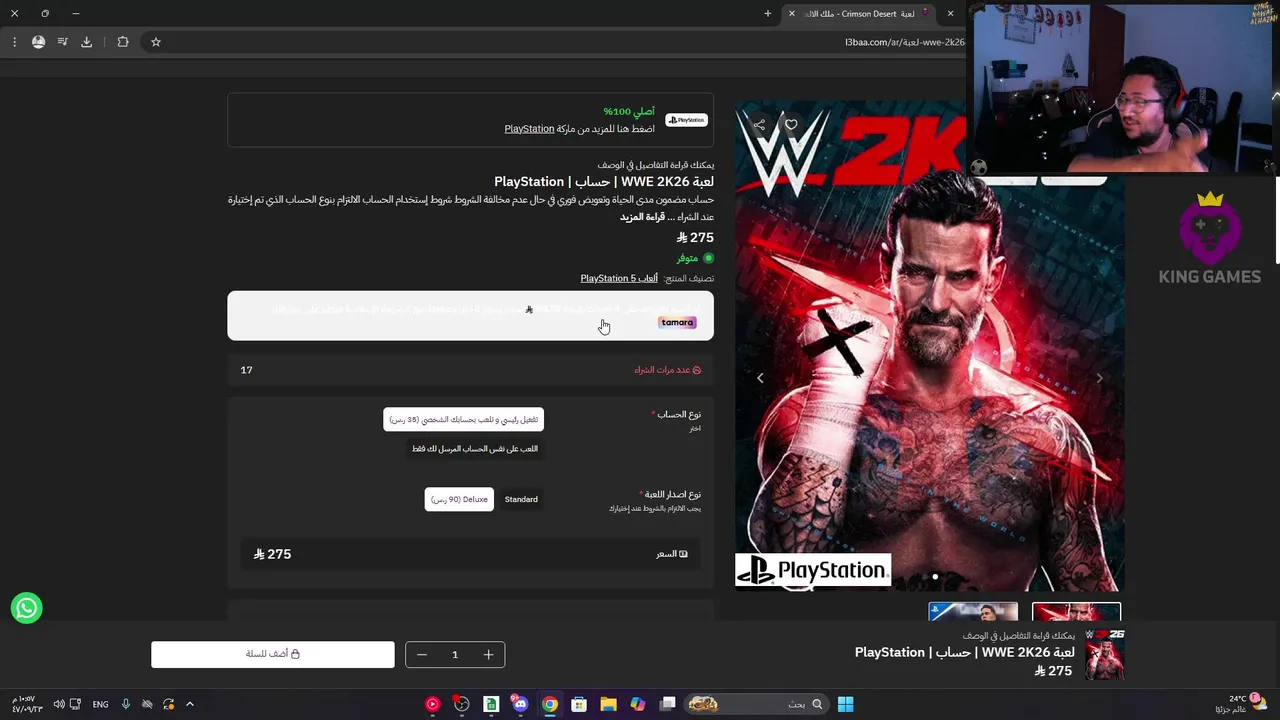Close the Crimson Desert tab

click(792, 14)
